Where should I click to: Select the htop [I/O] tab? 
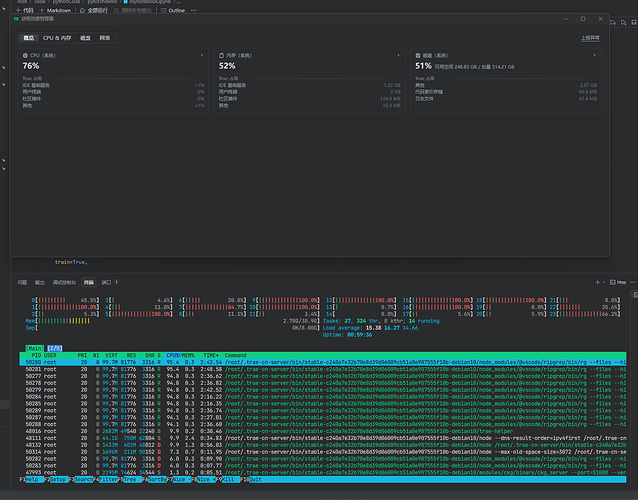55,348
